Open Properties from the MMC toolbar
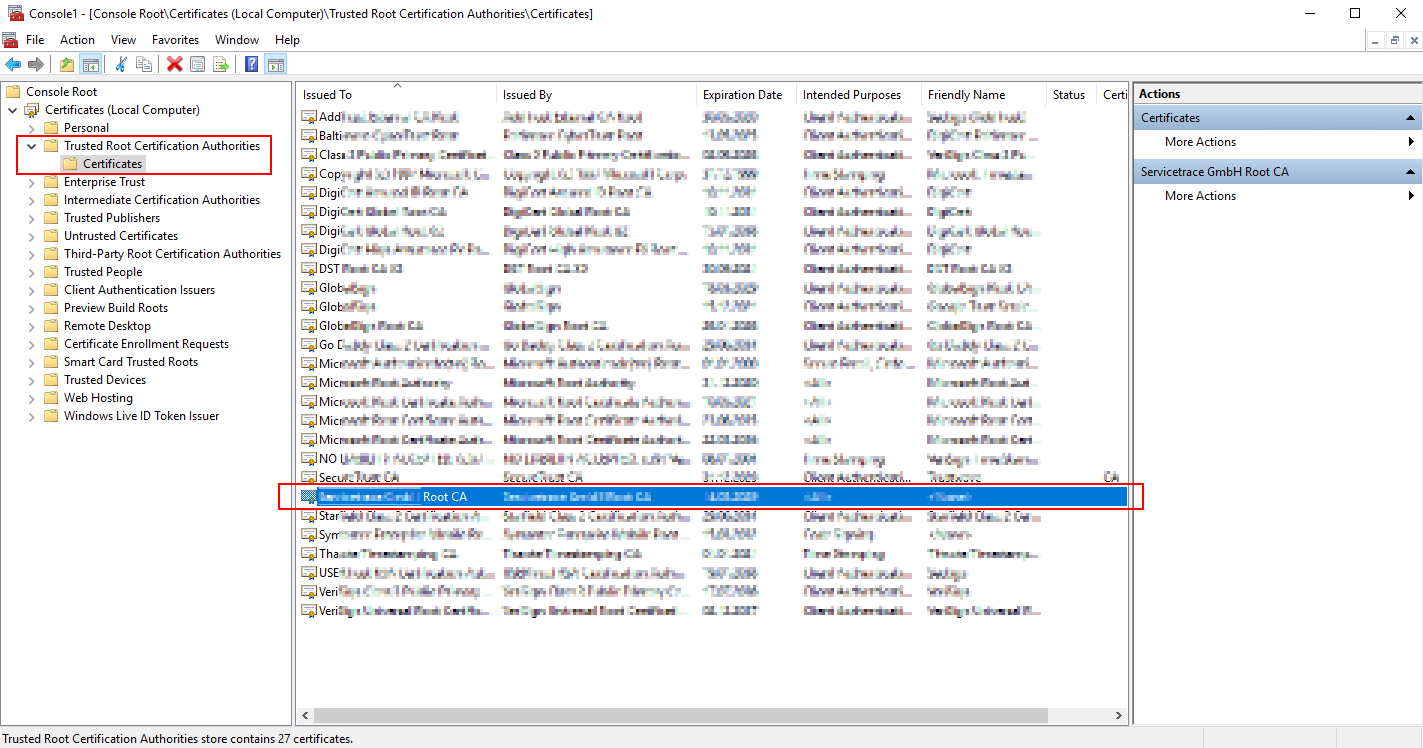 pos(197,63)
